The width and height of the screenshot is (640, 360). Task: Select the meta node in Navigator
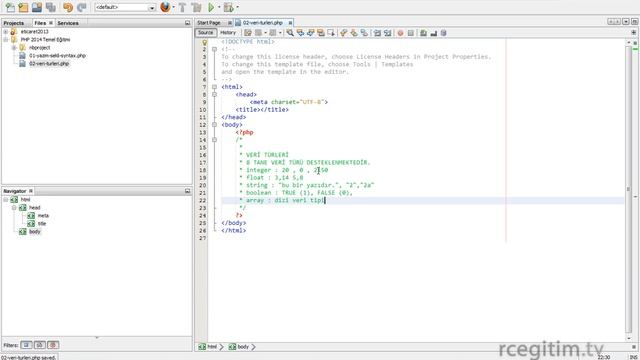coord(43,216)
